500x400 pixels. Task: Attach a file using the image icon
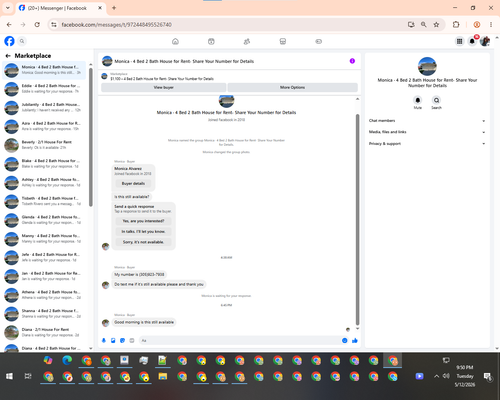click(113, 340)
